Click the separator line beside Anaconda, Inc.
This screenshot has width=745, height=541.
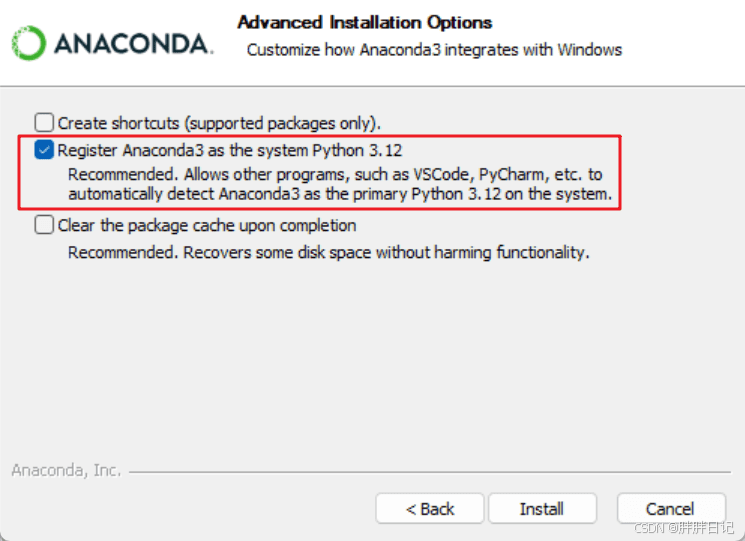tap(430, 472)
